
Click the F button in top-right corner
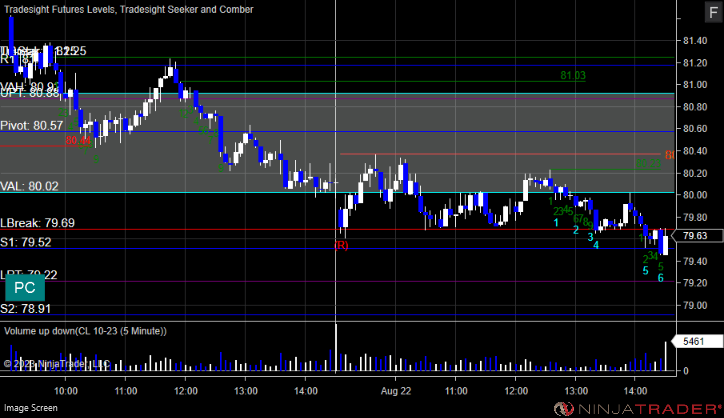point(713,12)
